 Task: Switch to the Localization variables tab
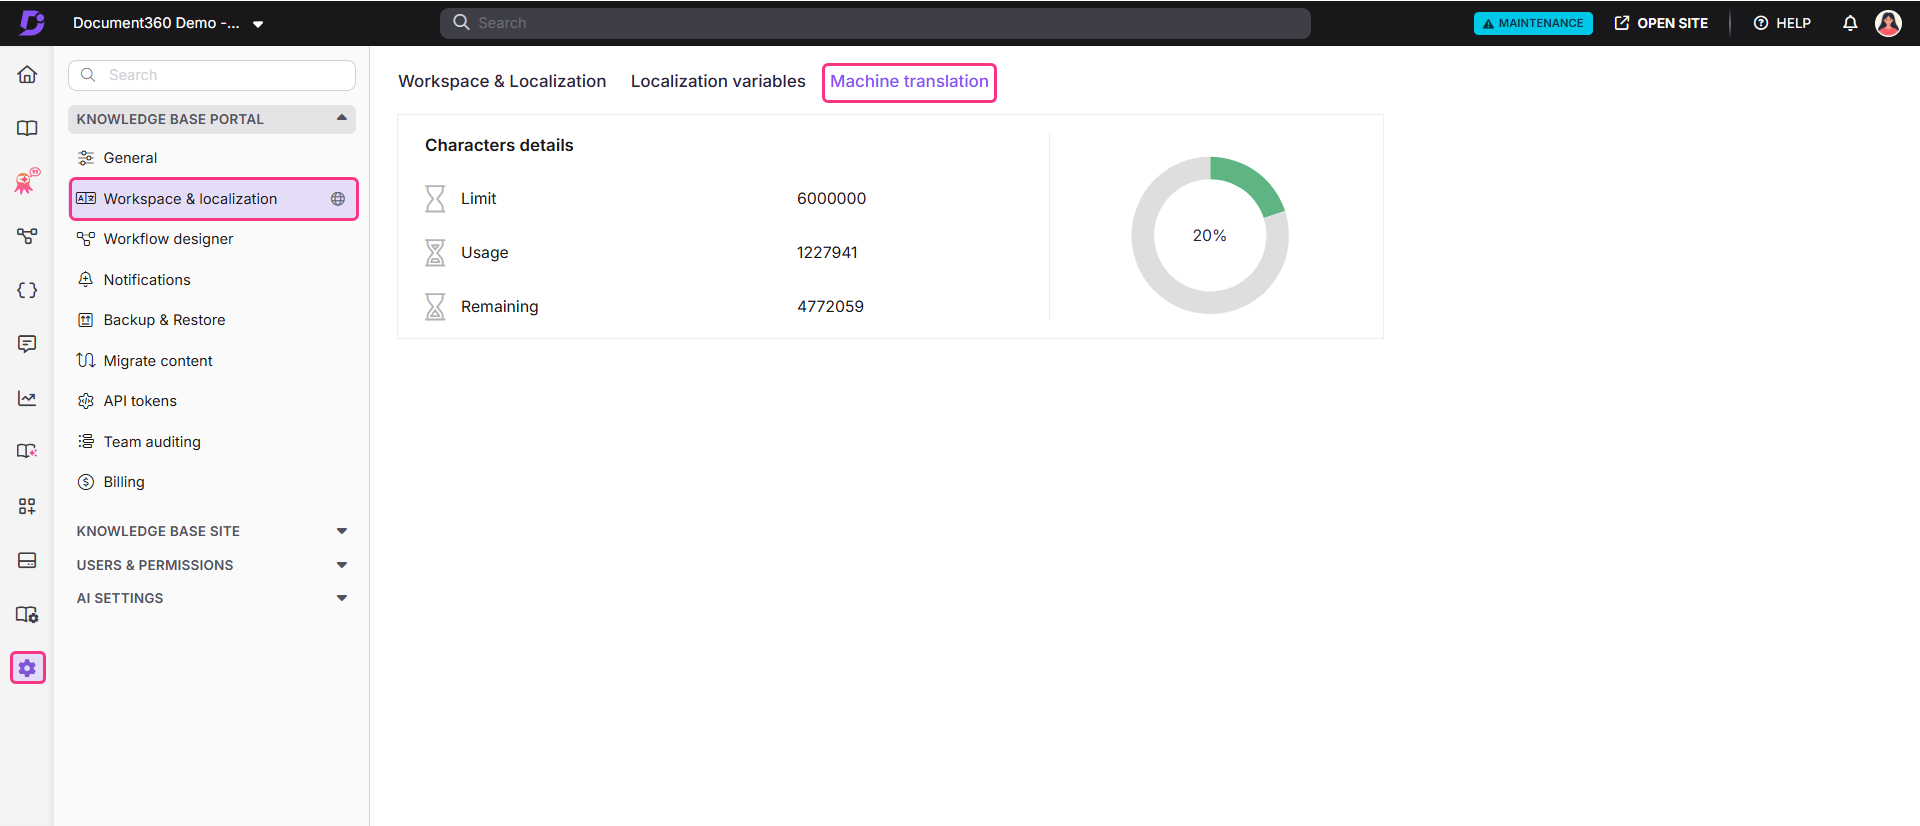[x=718, y=81]
